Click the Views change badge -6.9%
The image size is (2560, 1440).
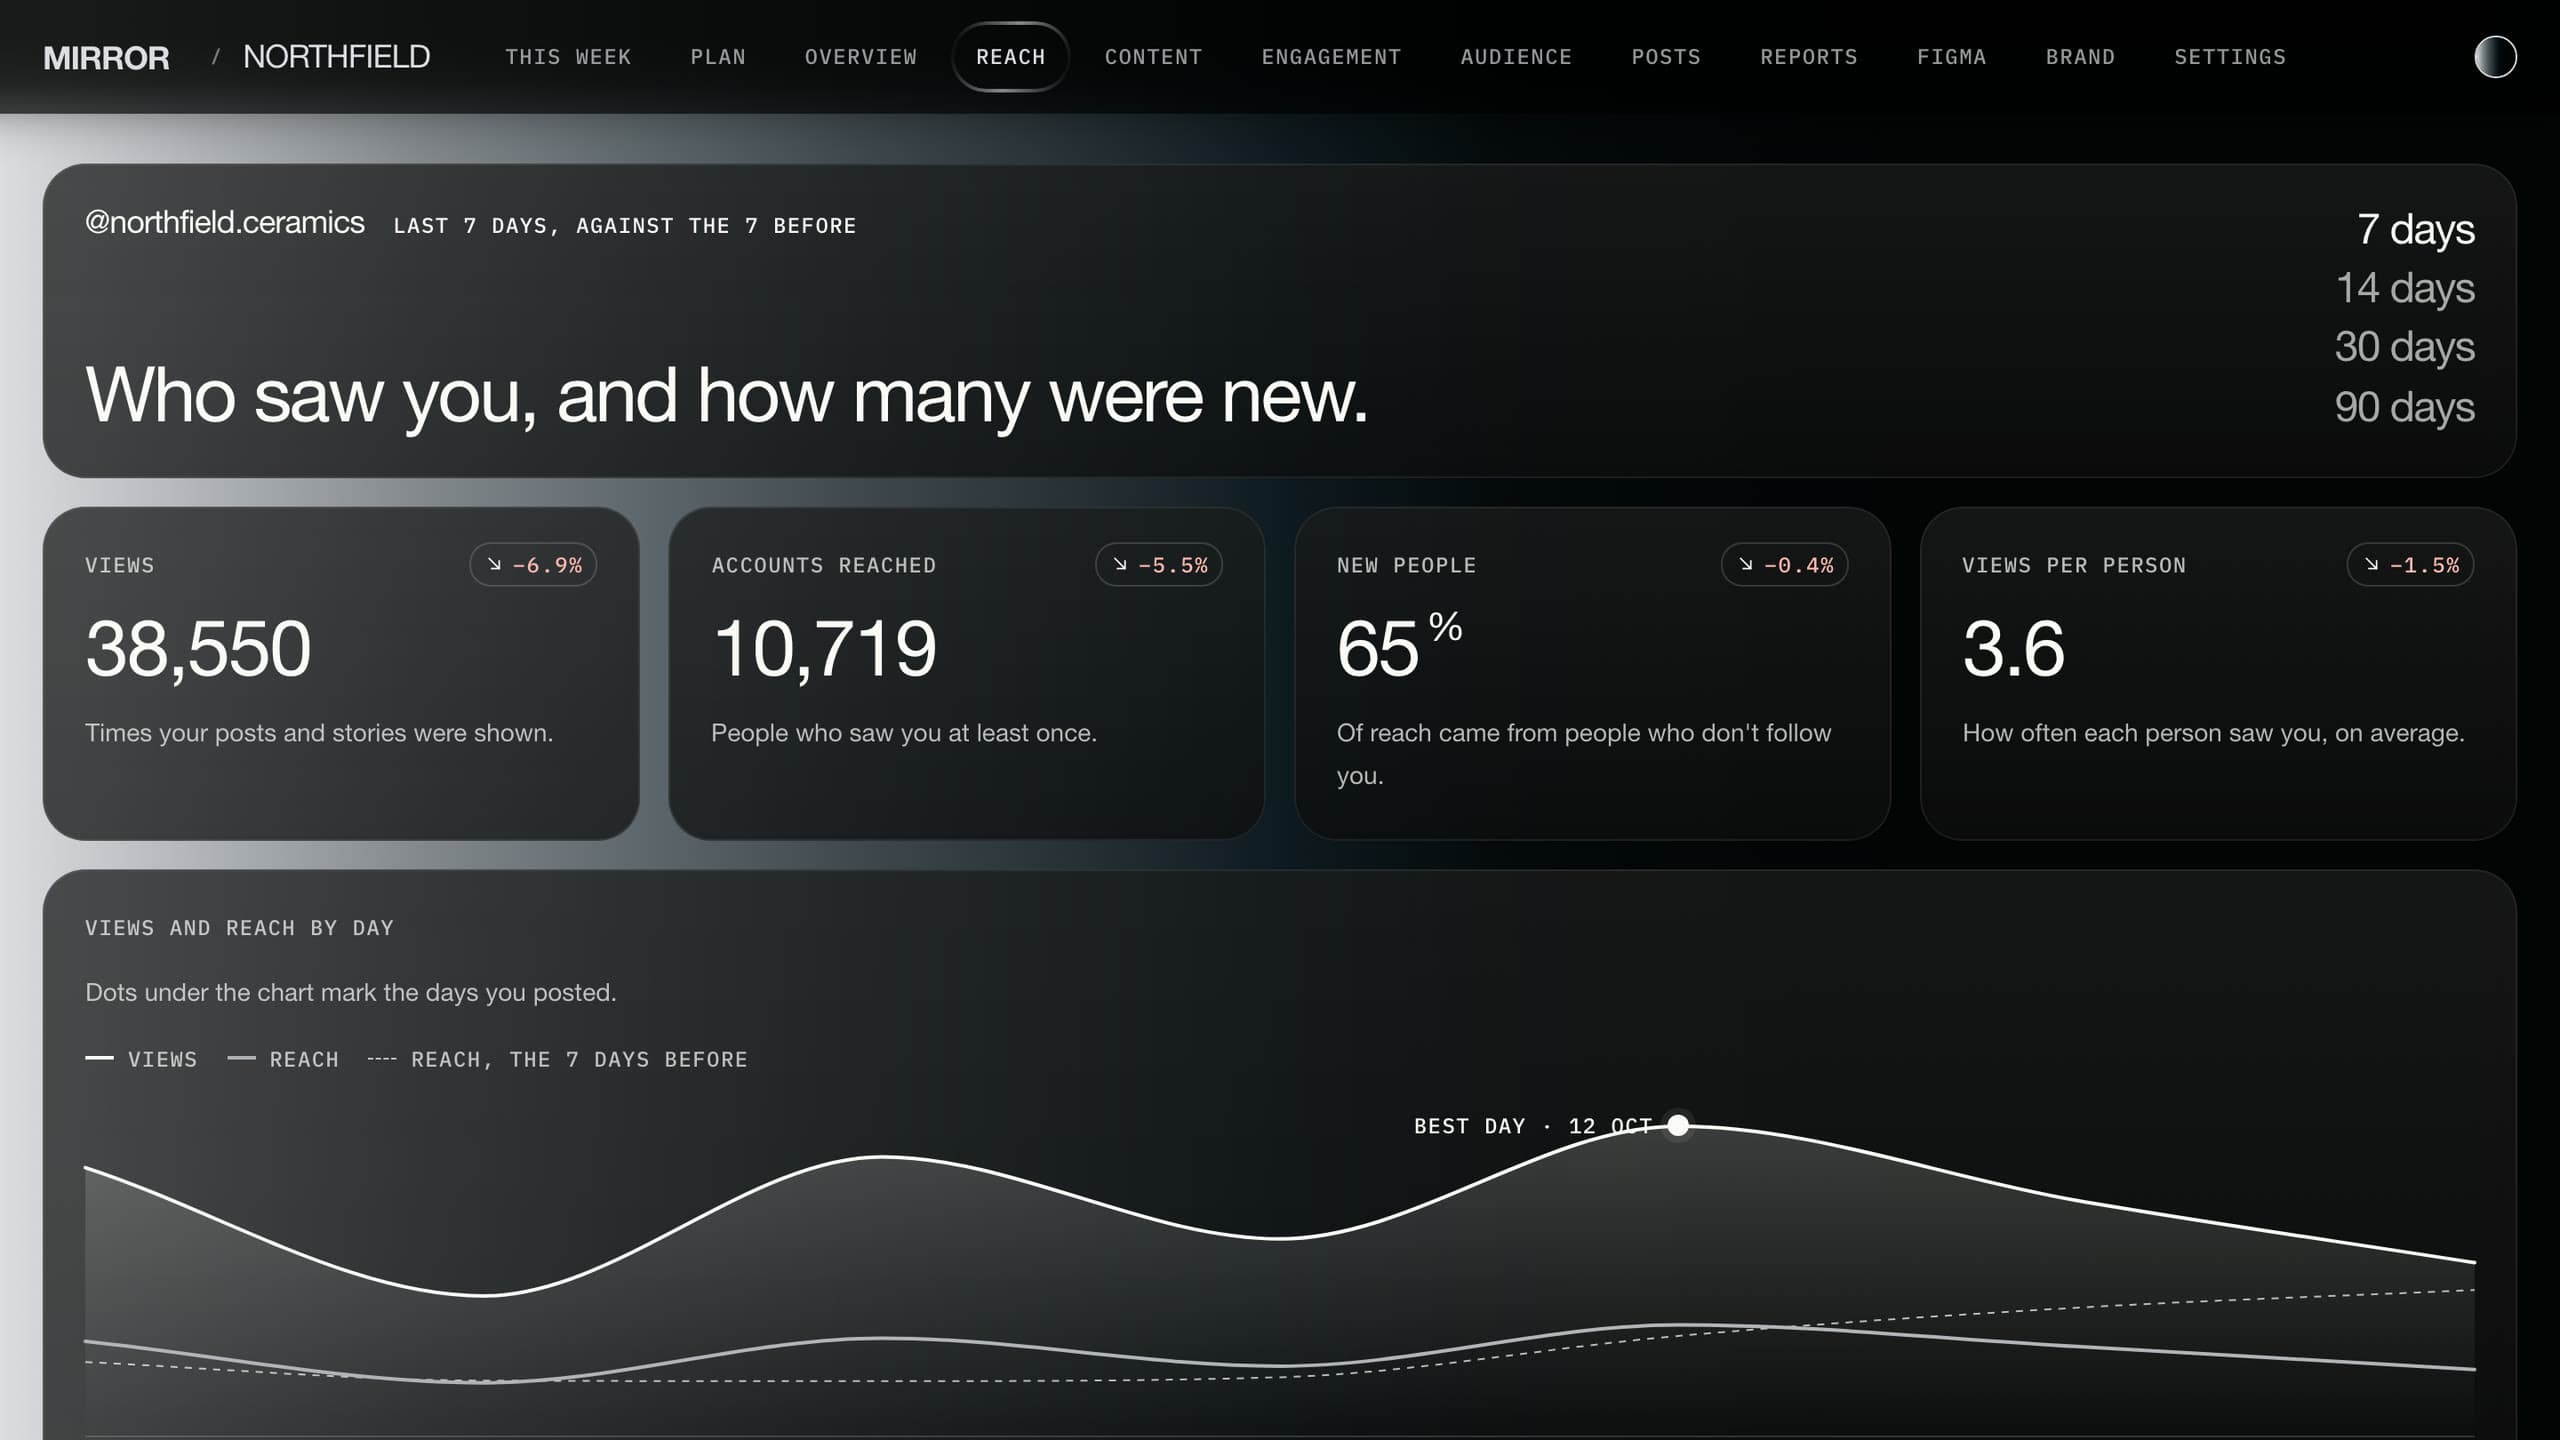coord(533,565)
